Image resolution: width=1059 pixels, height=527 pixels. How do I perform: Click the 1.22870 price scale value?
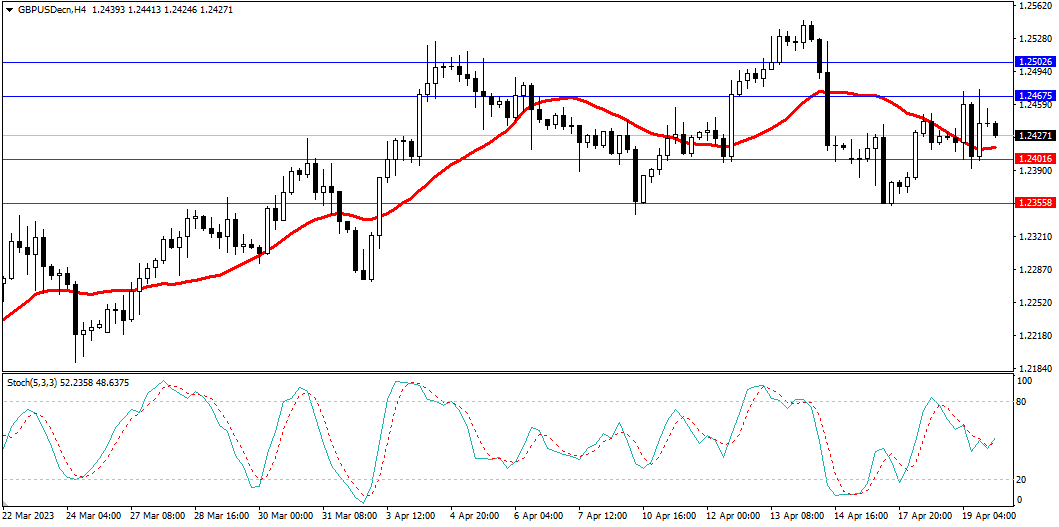pos(1033,270)
